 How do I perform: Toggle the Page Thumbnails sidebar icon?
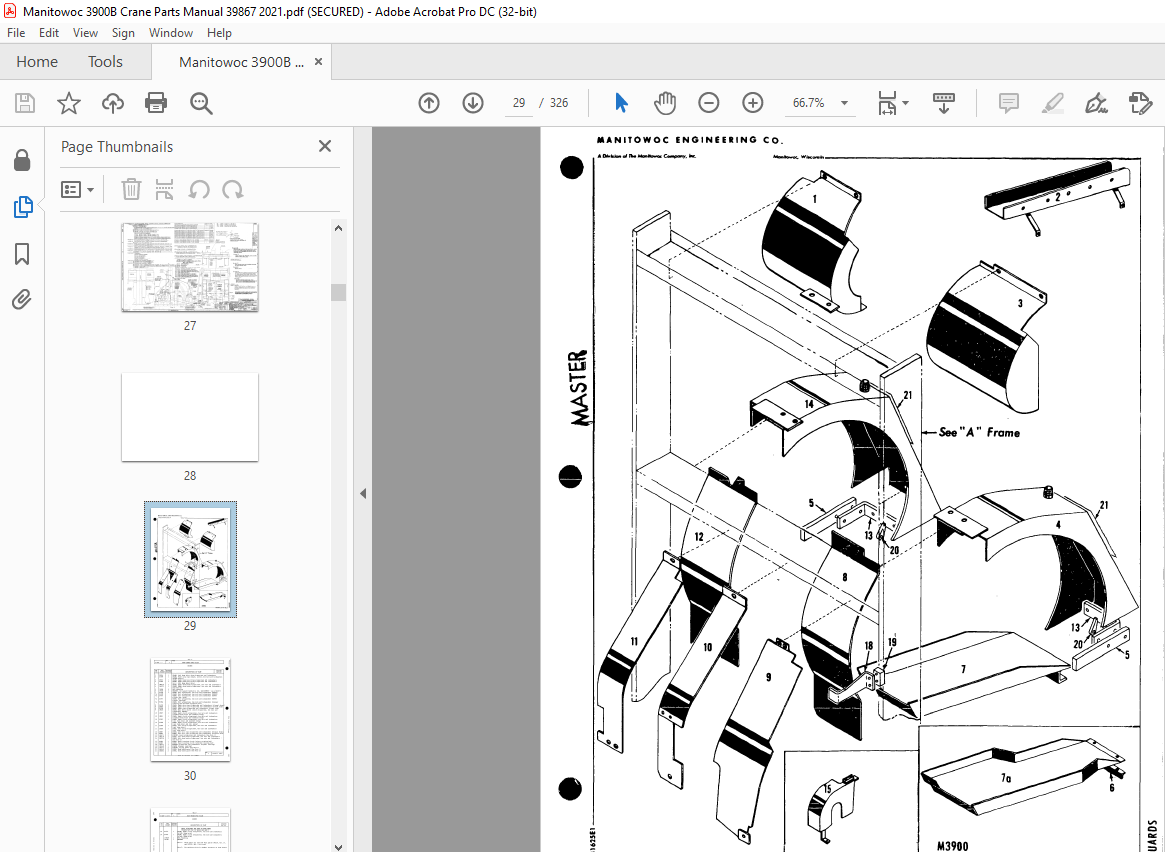22,207
